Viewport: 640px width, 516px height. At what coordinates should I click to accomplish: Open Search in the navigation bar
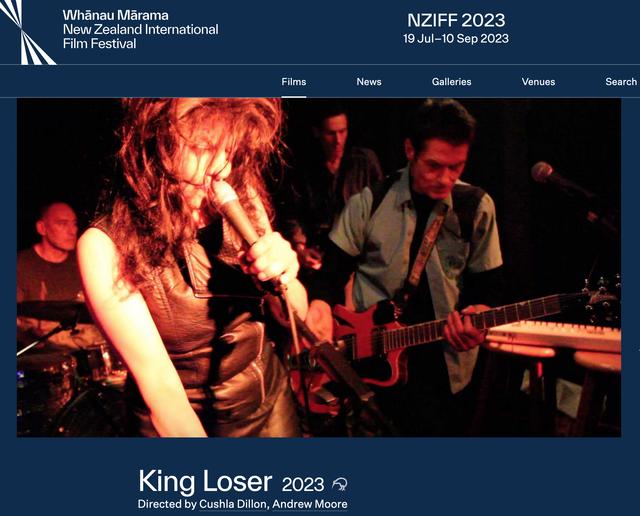621,82
